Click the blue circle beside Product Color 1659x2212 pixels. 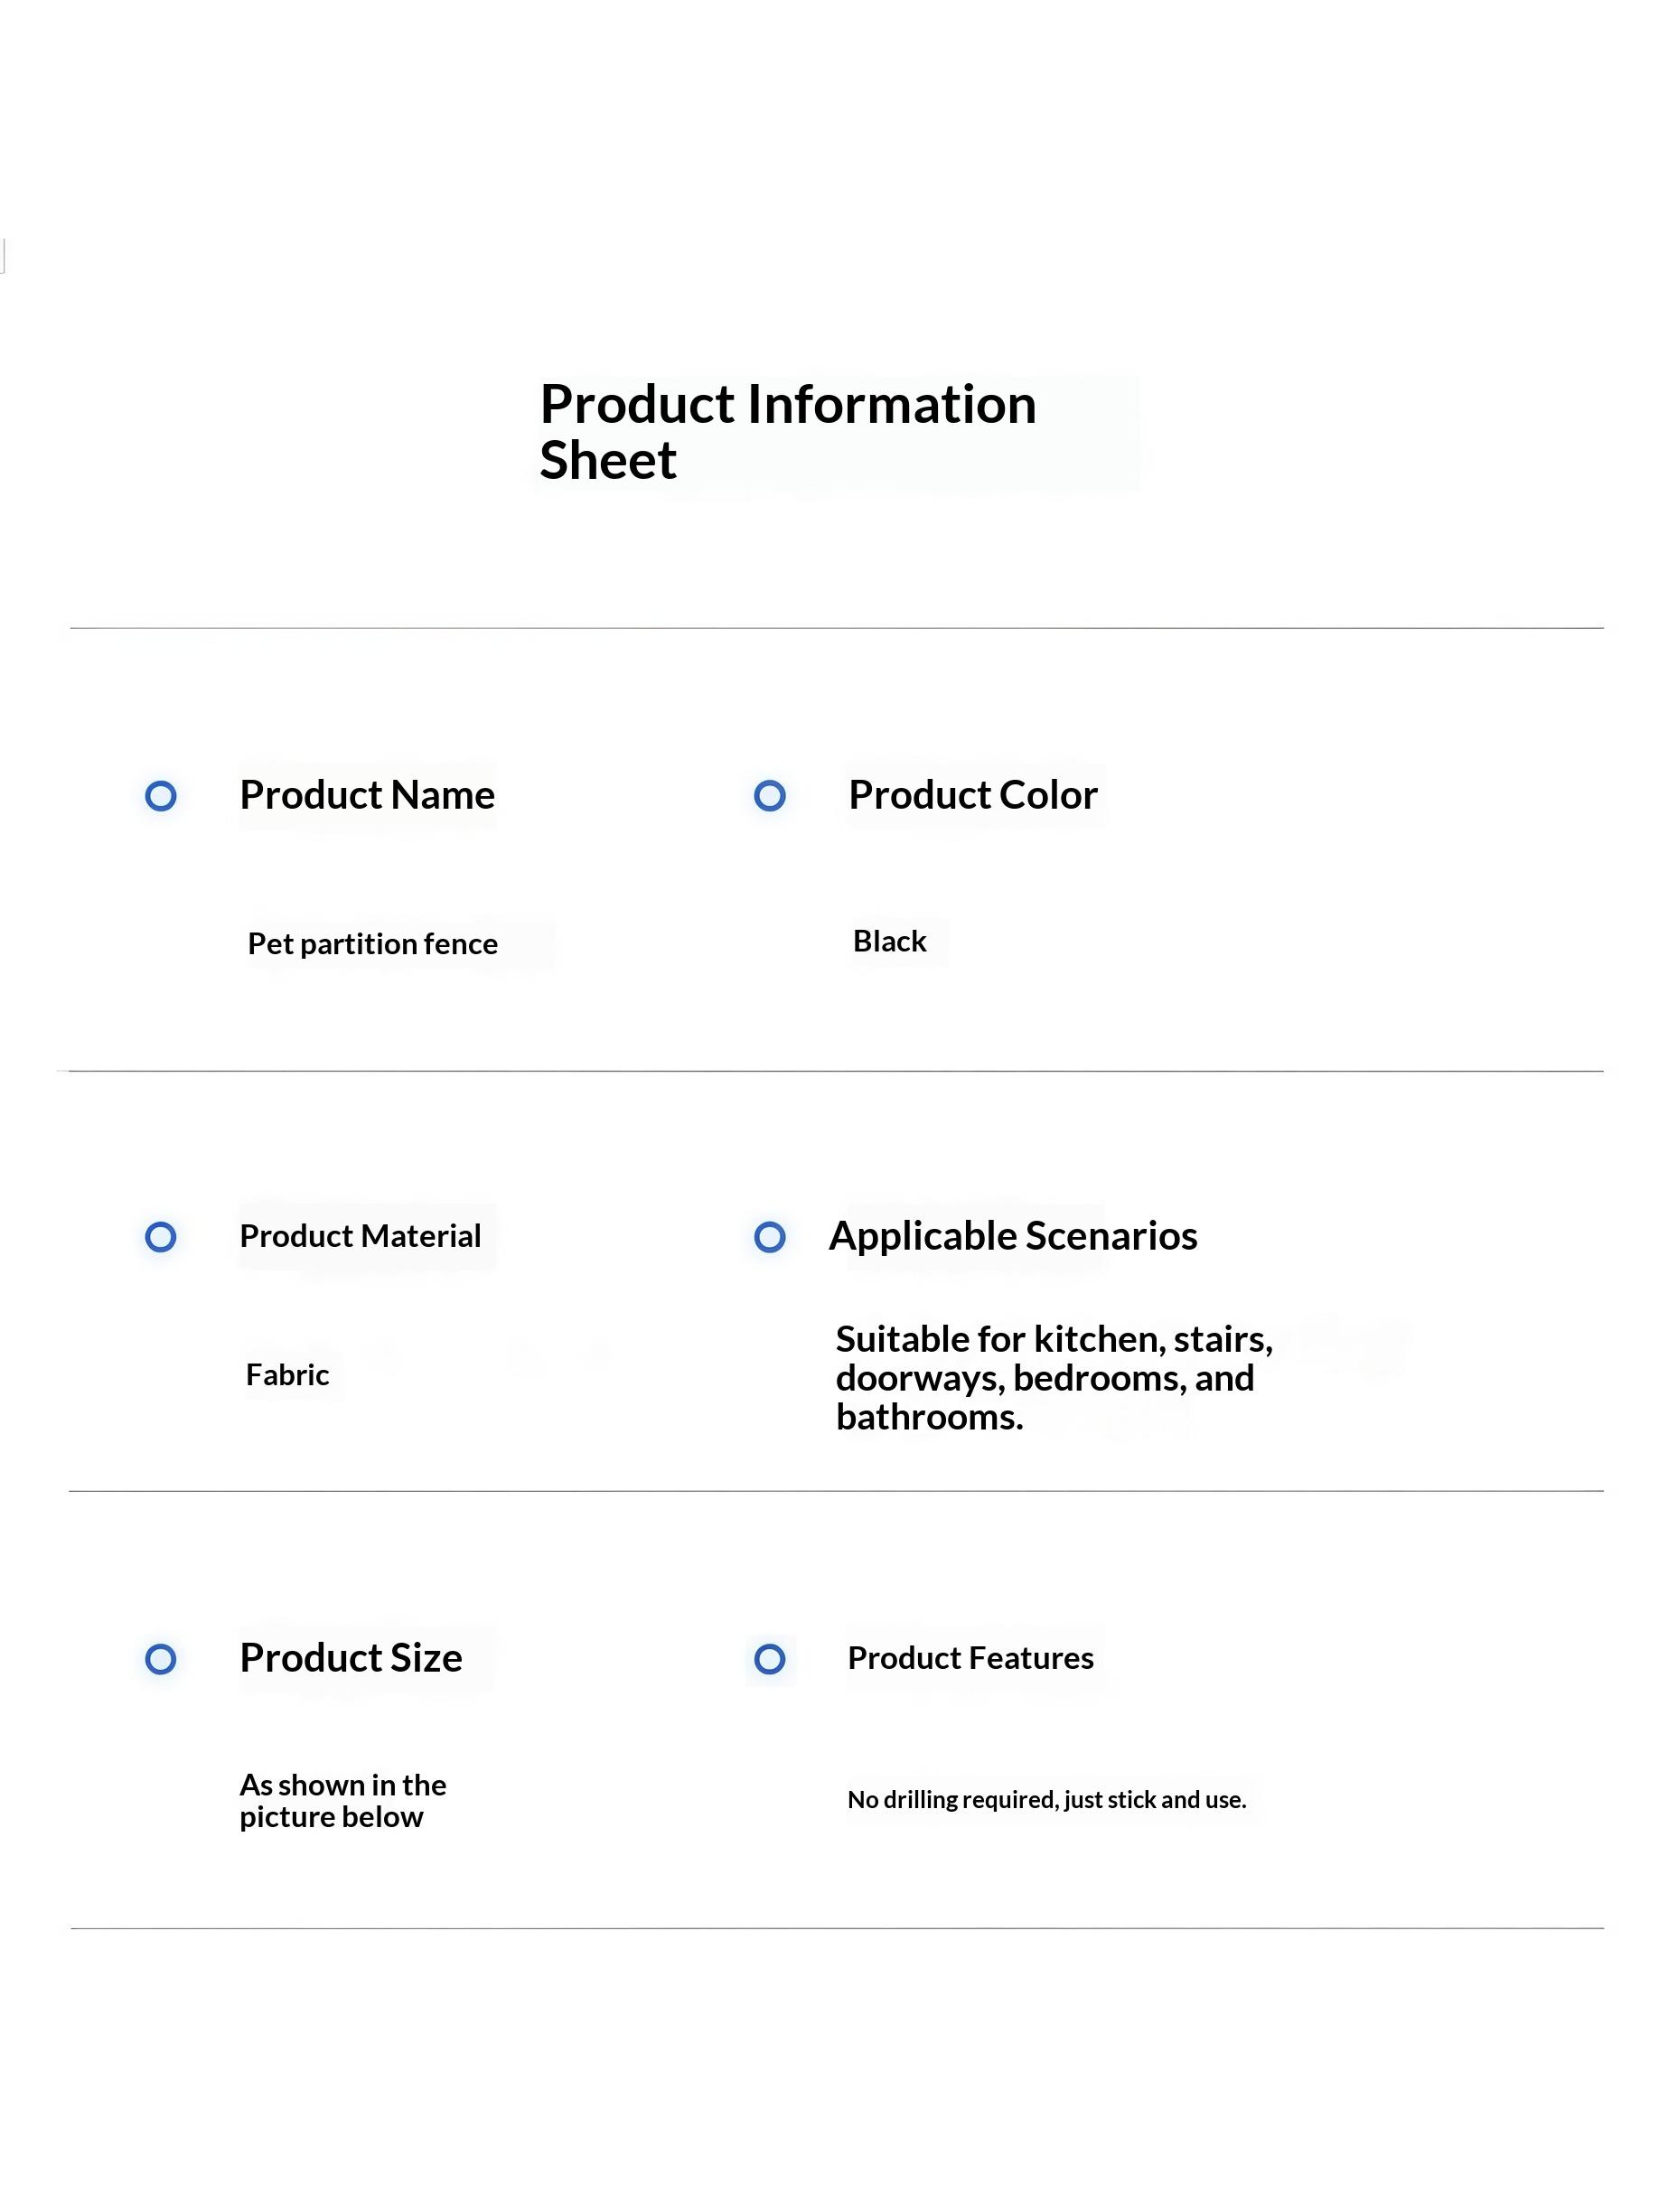(x=769, y=796)
